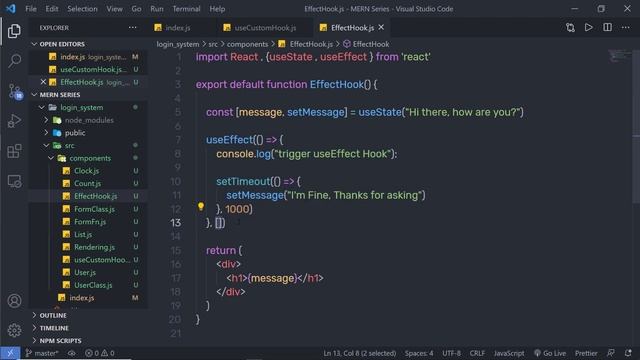Open the Search view icon

(x=14, y=61)
